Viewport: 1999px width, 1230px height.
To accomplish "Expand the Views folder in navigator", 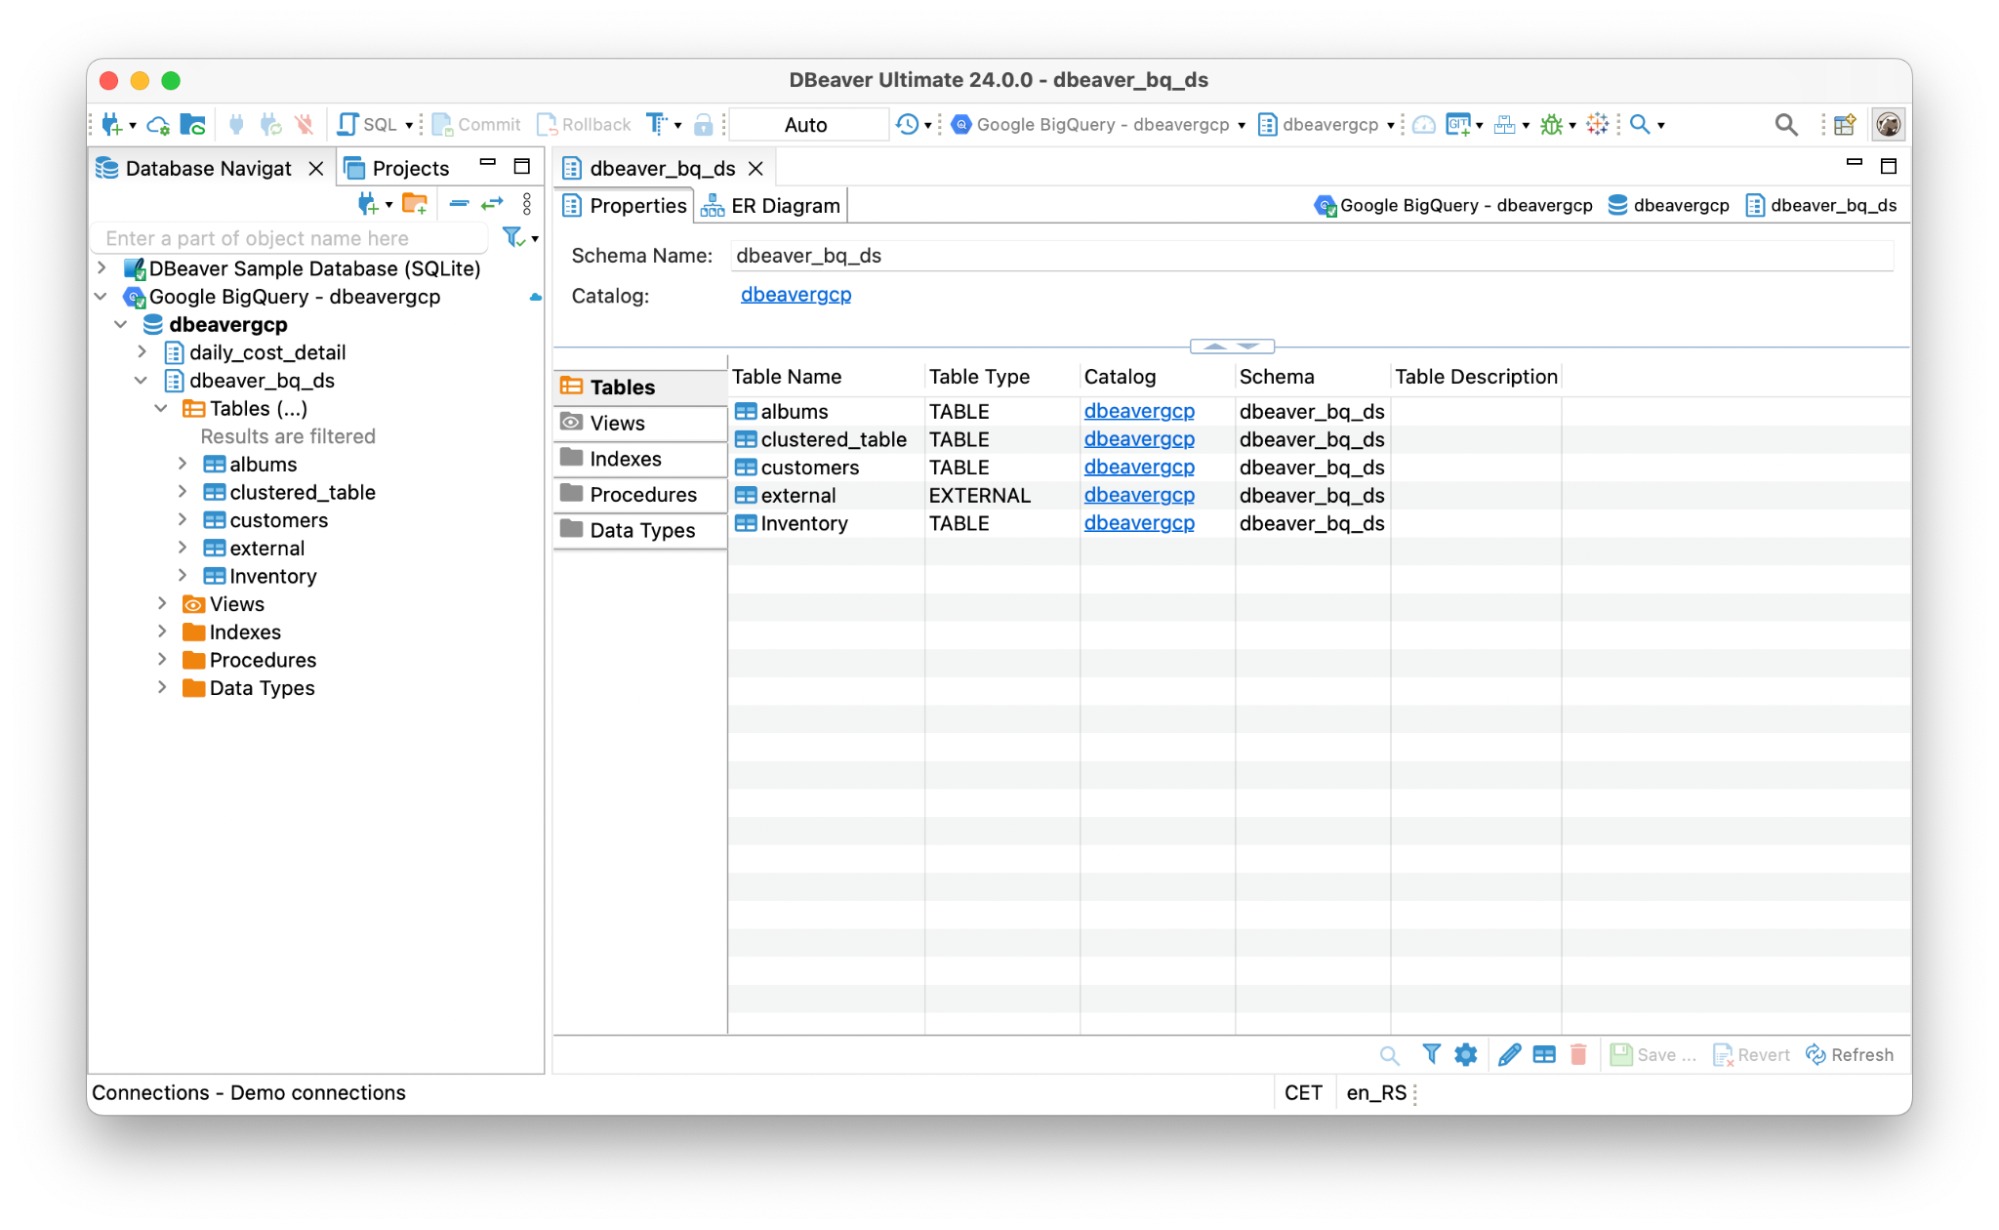I will (162, 604).
